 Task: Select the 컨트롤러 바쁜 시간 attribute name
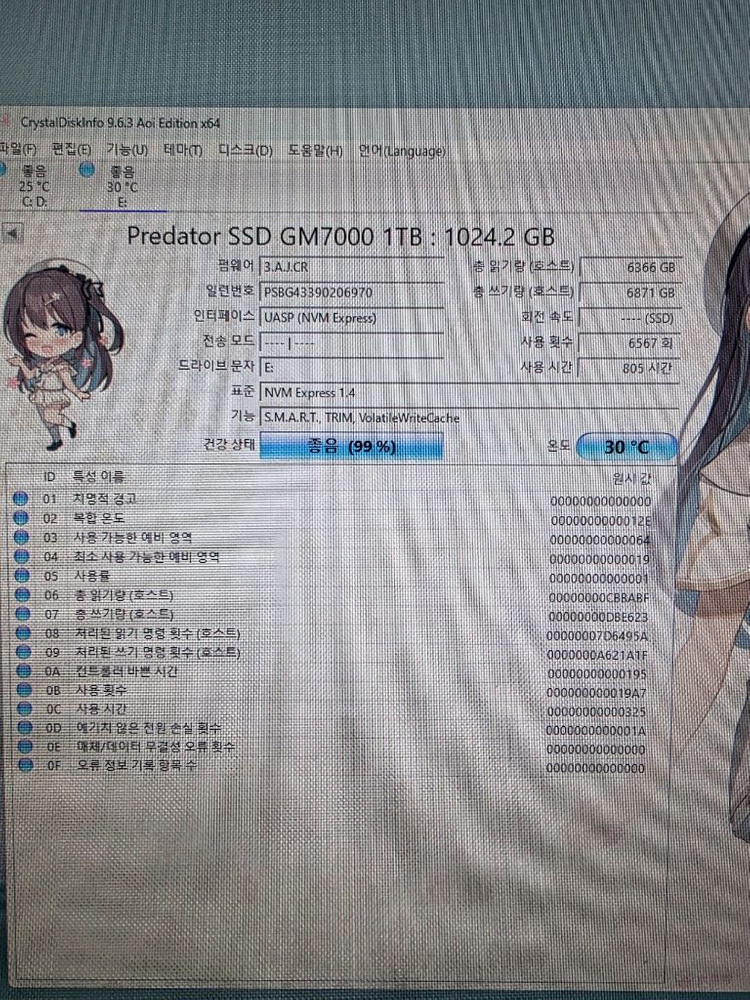click(126, 671)
